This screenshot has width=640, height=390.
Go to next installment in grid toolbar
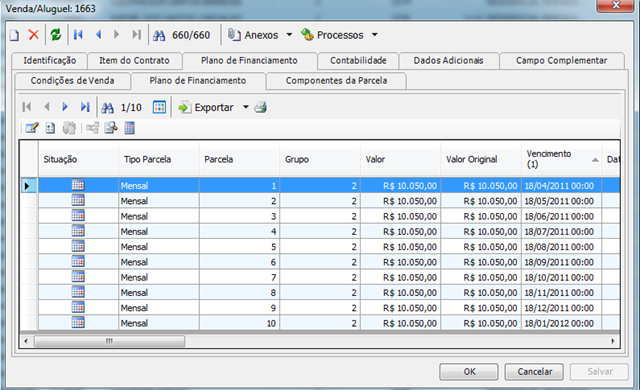[64, 107]
